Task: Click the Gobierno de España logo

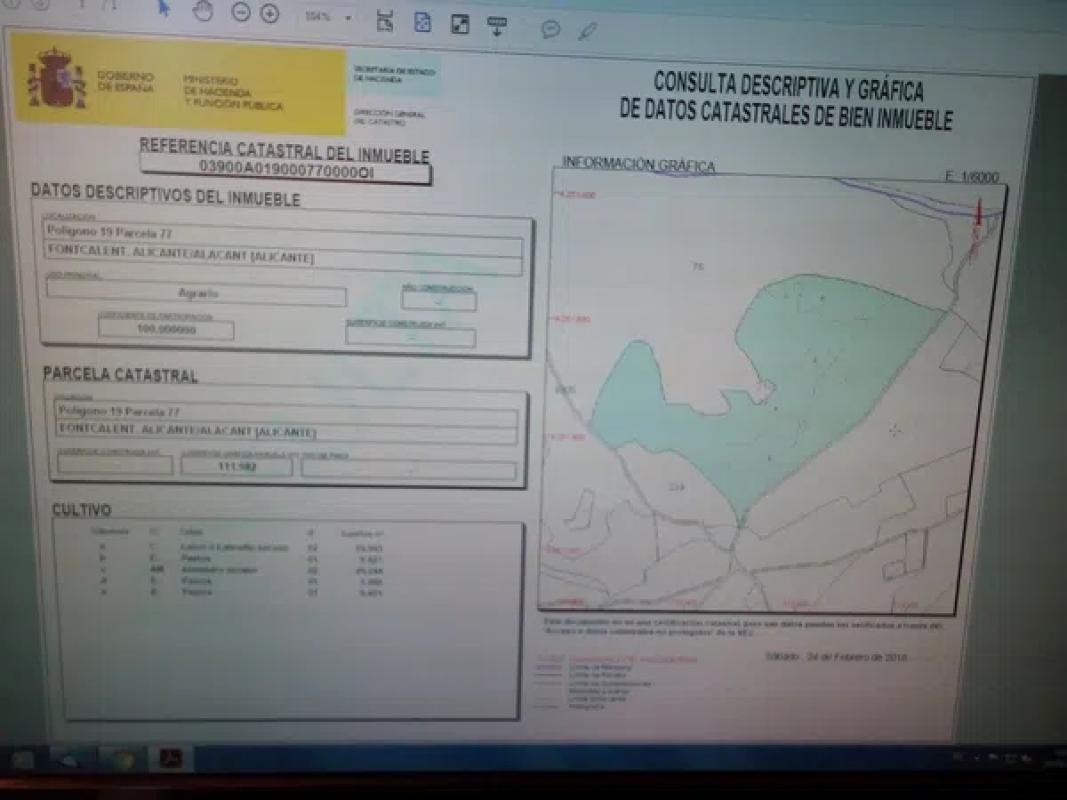Action: point(57,80)
